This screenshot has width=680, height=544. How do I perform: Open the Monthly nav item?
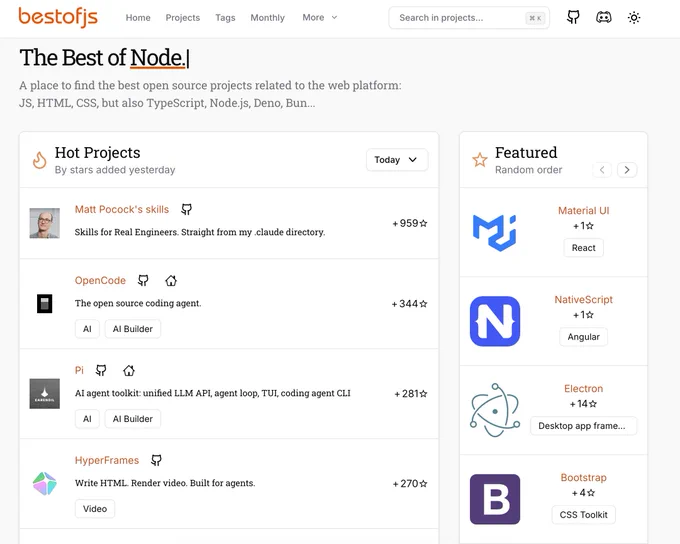point(268,18)
